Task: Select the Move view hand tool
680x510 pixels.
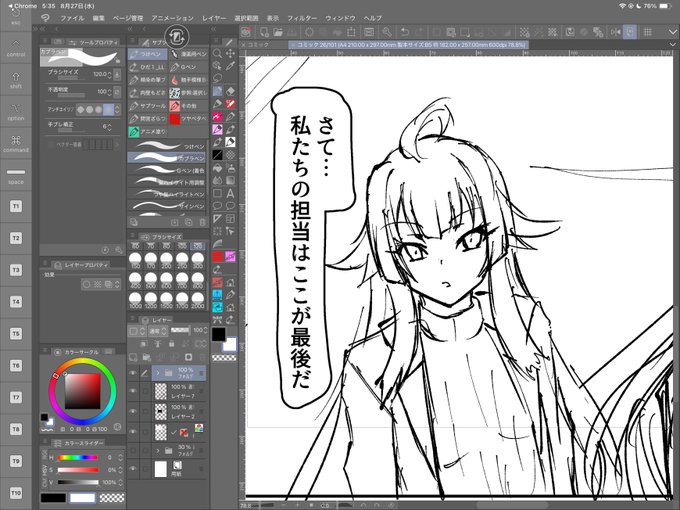Action: [x=230, y=53]
